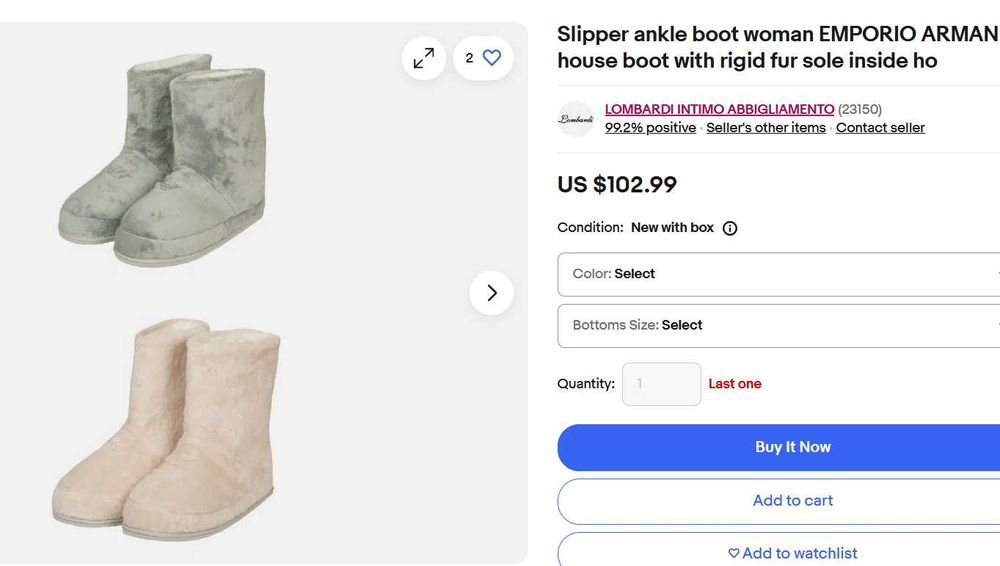The width and height of the screenshot is (1000, 566).
Task: Click the Lombardi seller logo
Action: tap(576, 119)
